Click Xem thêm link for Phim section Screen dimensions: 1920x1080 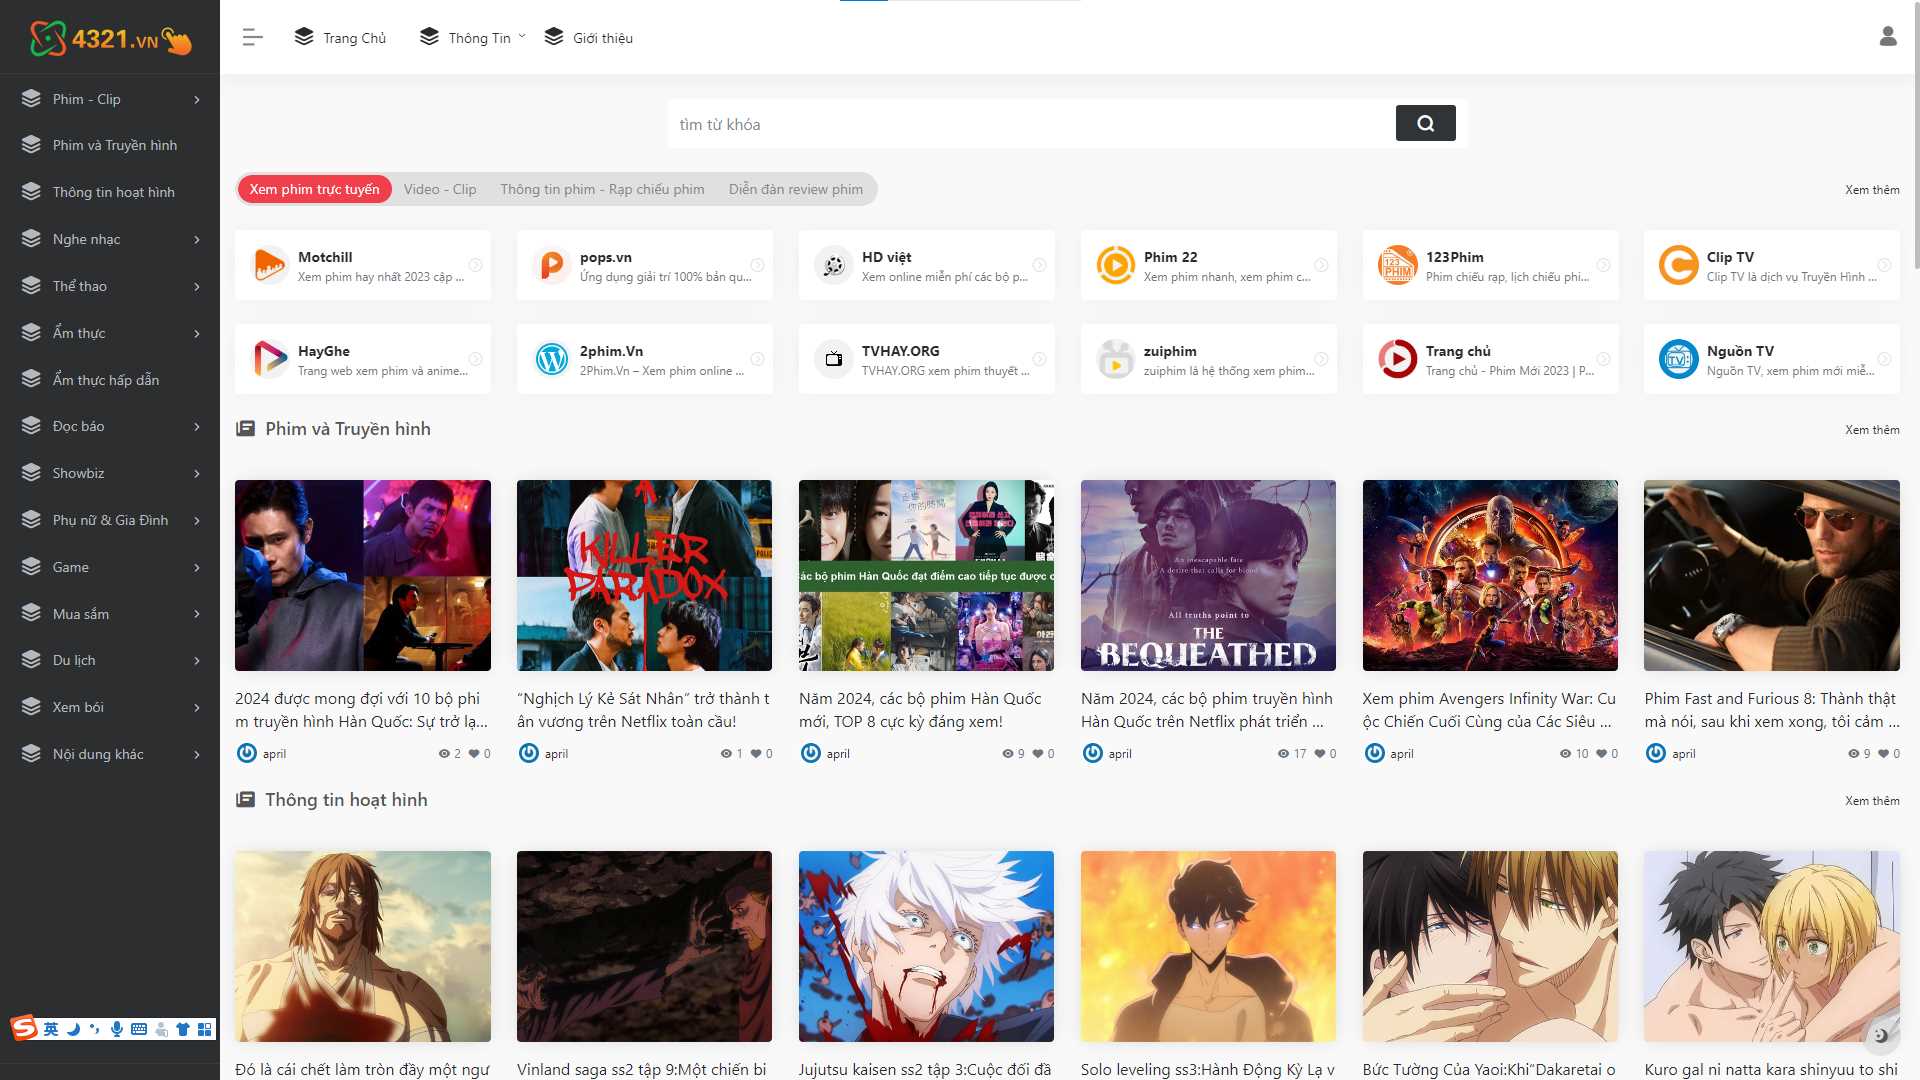[1870, 429]
